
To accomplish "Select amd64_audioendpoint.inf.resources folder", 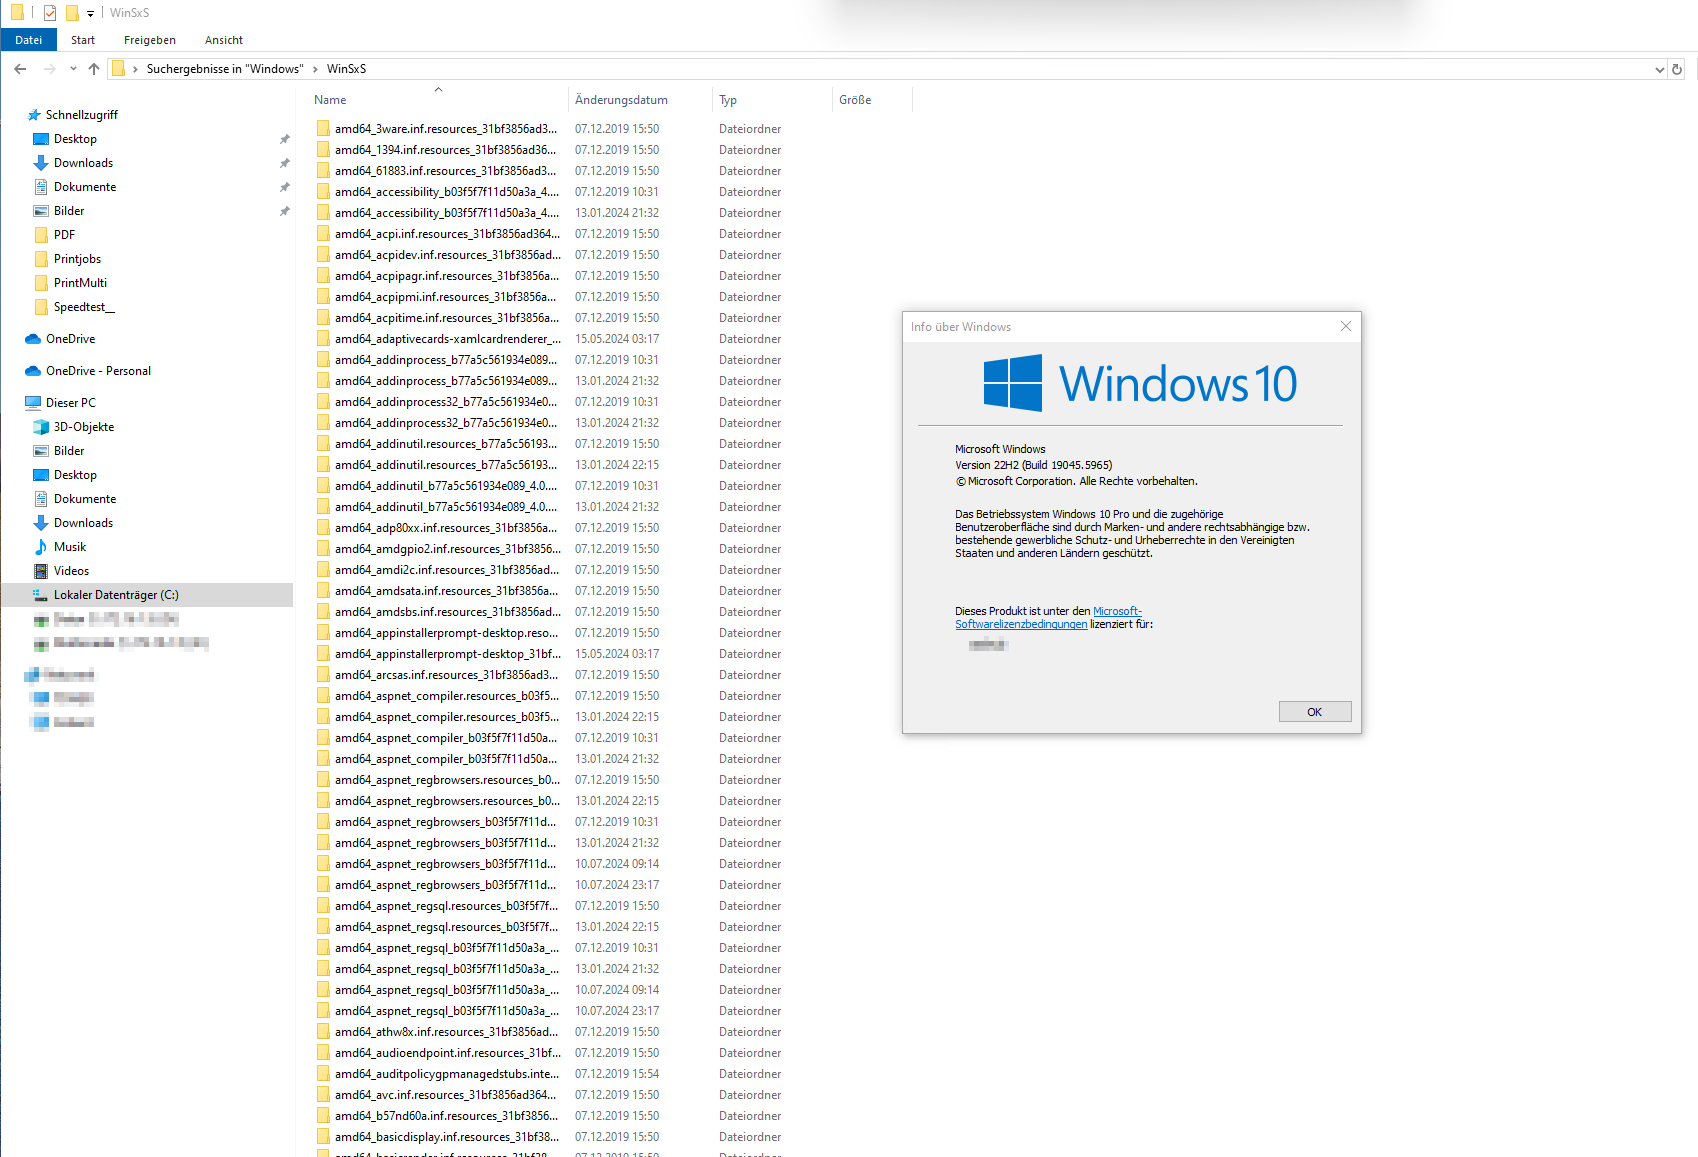I will [x=448, y=1053].
